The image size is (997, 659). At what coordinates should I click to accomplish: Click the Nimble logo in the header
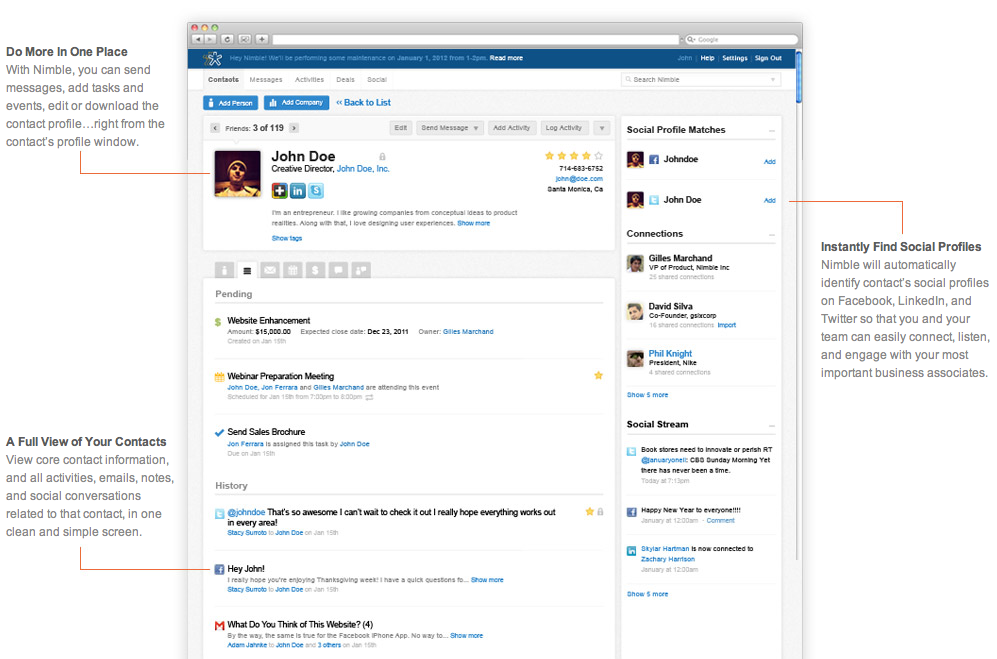click(212, 59)
